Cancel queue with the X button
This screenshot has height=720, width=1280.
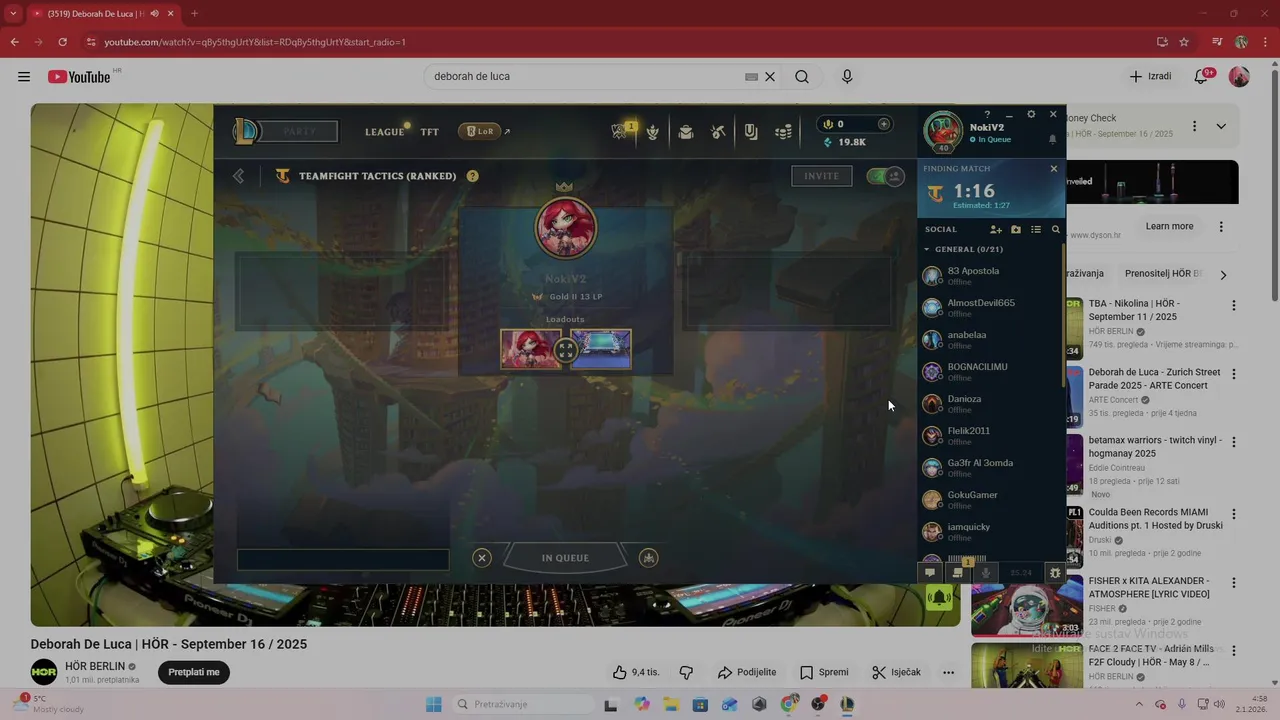pyautogui.click(x=482, y=558)
